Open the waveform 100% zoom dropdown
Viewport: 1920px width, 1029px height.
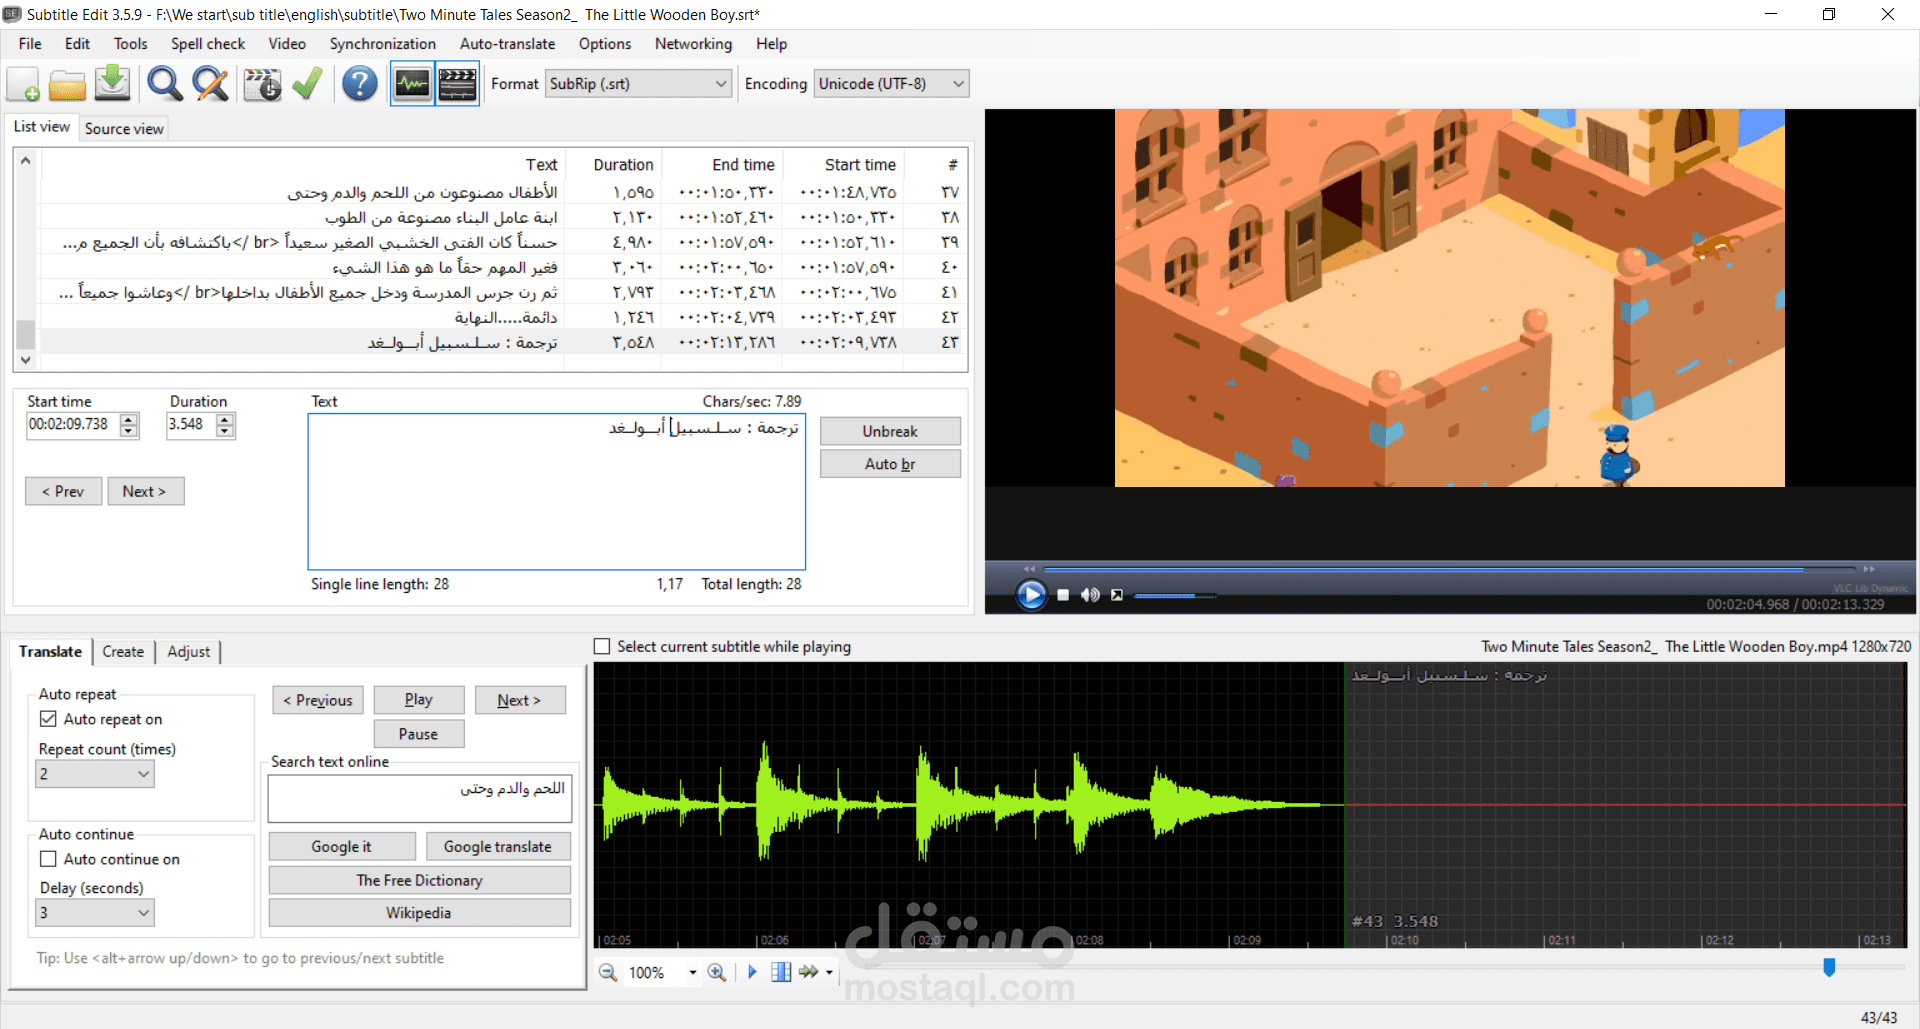click(692, 972)
